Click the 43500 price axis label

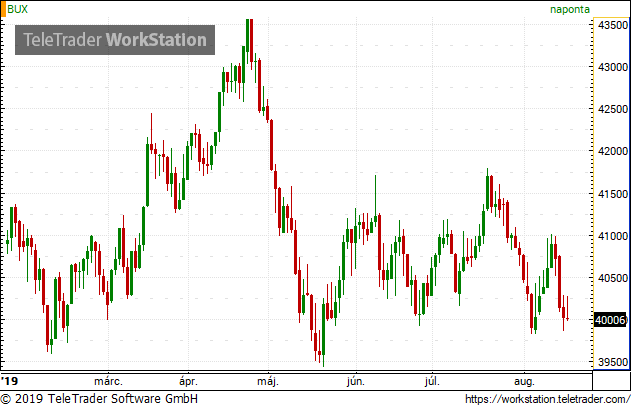[612, 25]
